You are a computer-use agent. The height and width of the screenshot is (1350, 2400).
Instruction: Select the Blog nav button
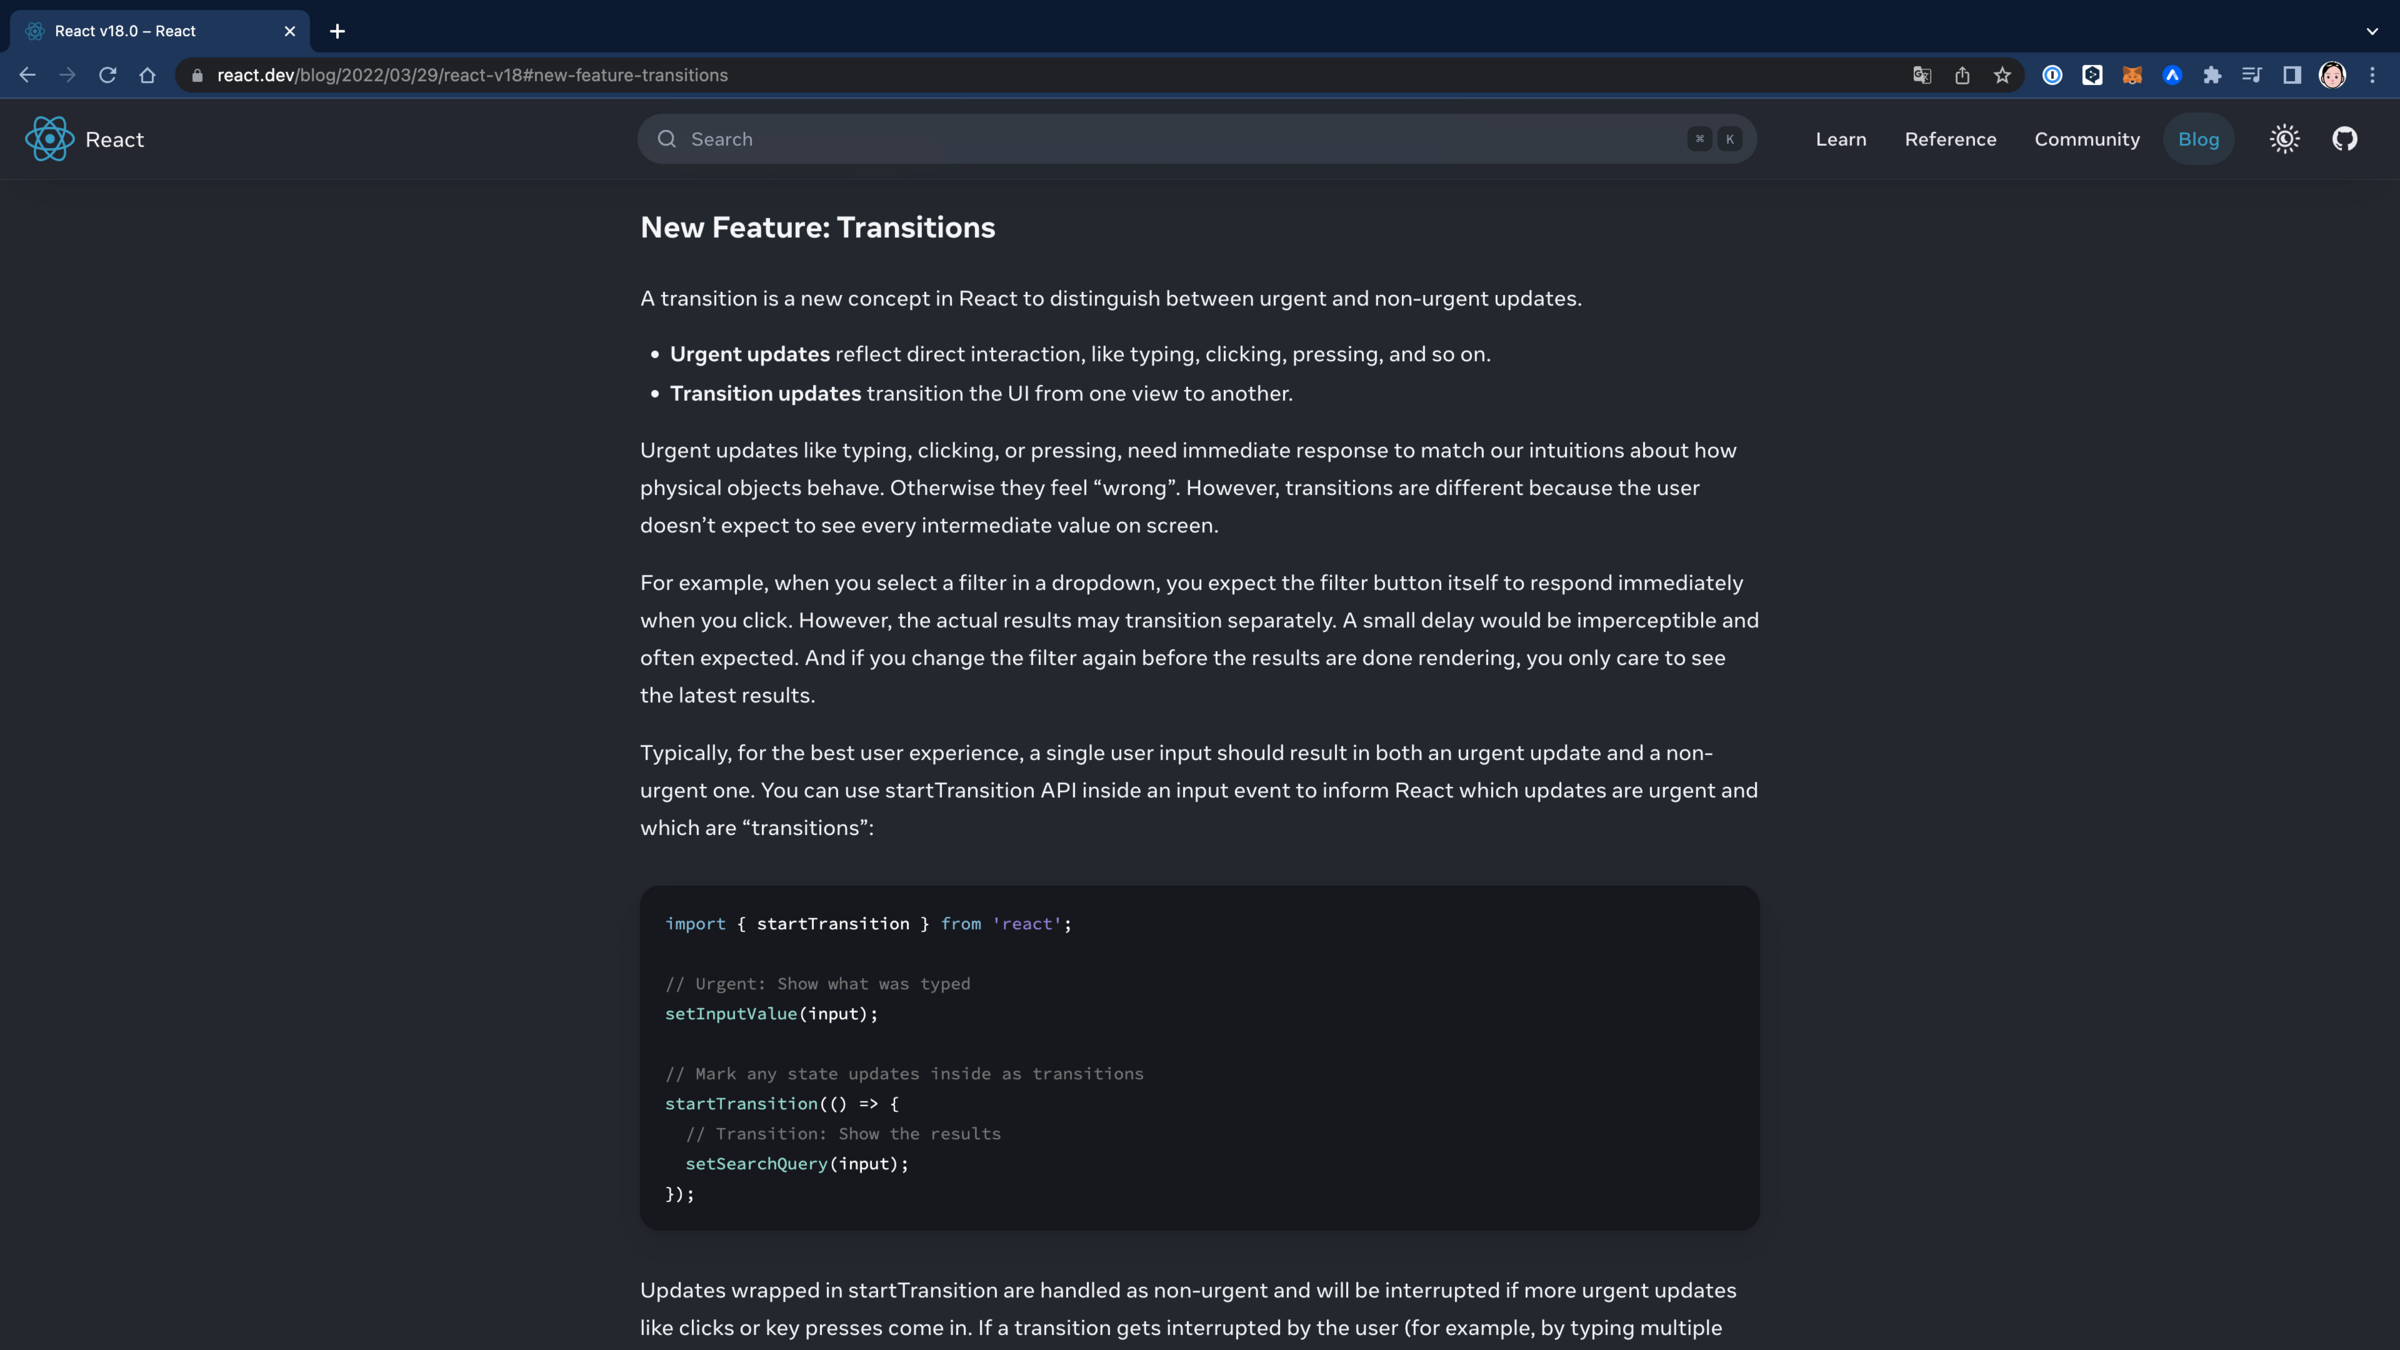click(x=2198, y=139)
